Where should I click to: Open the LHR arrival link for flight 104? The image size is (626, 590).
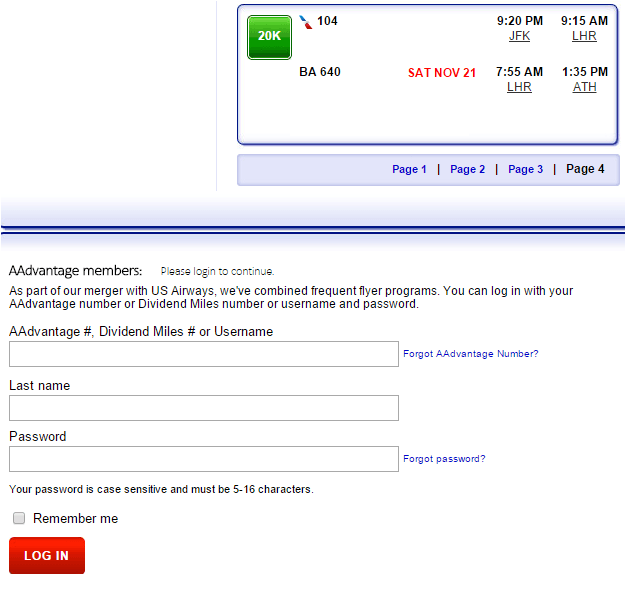[x=584, y=36]
